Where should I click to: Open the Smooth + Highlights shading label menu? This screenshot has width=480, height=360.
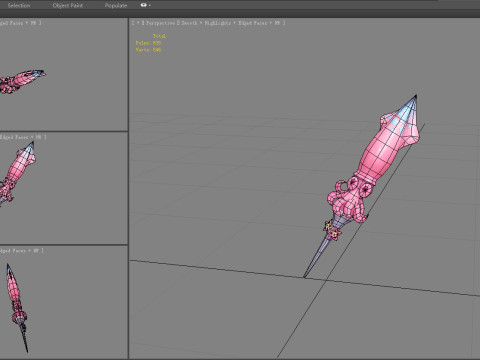coord(206,23)
